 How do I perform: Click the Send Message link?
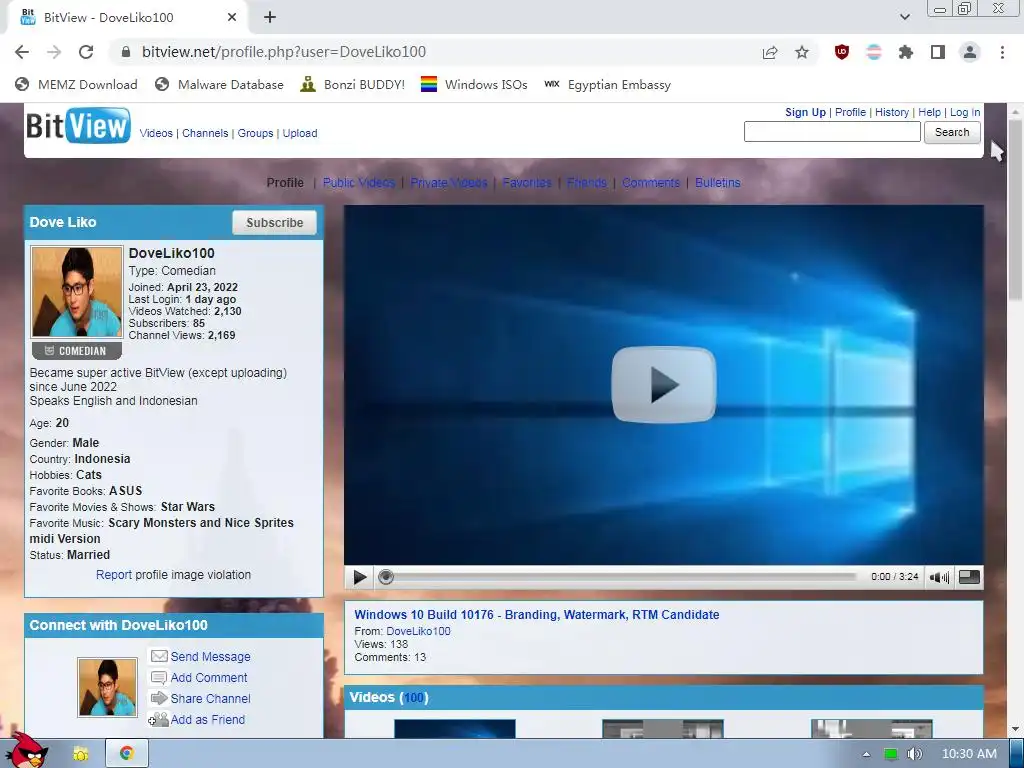210,657
